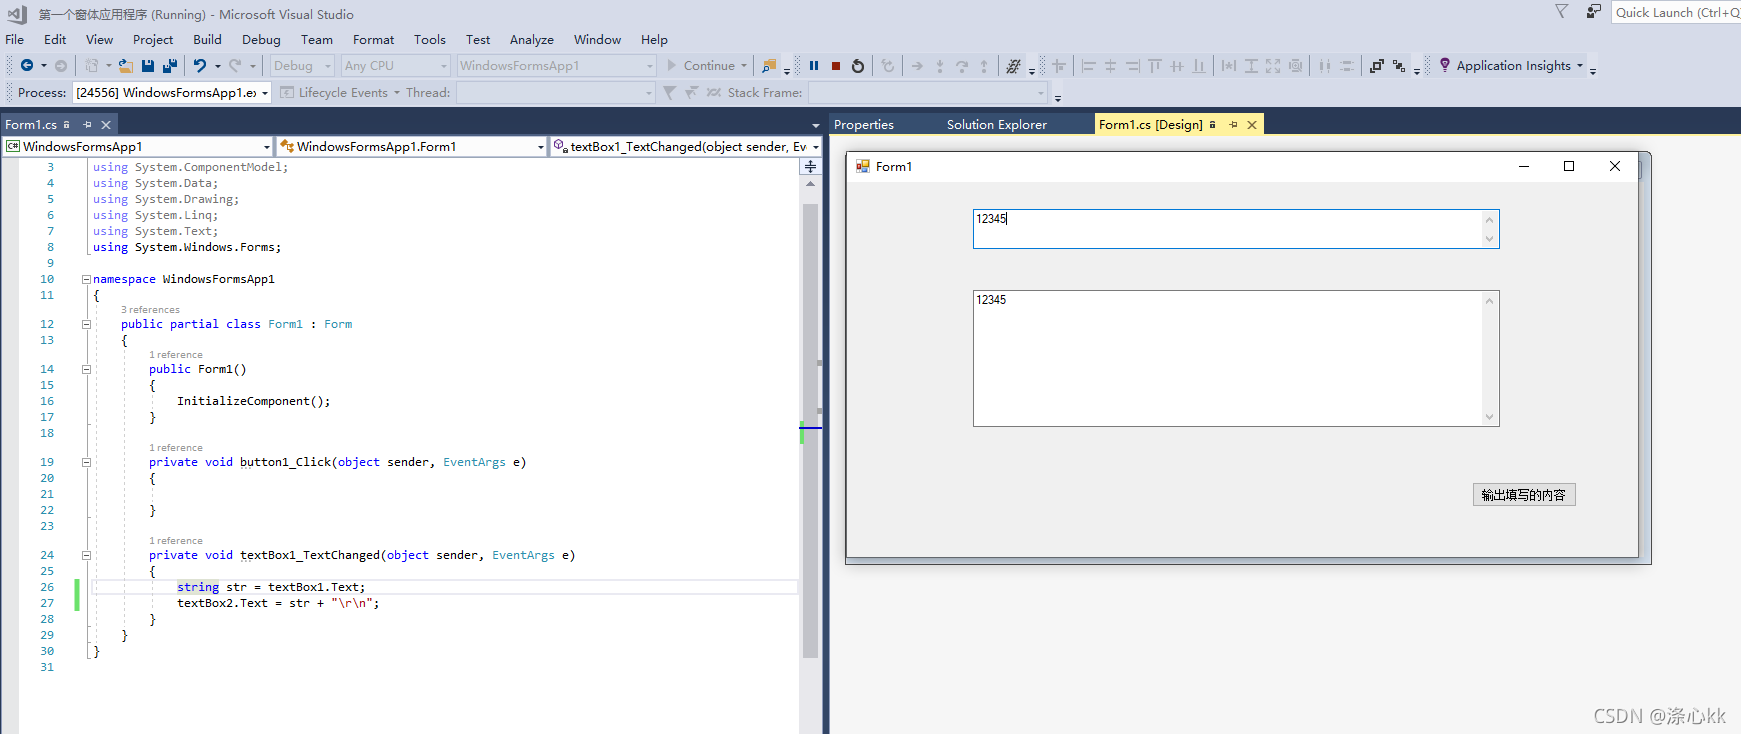Viewport: 1741px width, 734px height.
Task: Open the Build menu
Action: point(208,40)
